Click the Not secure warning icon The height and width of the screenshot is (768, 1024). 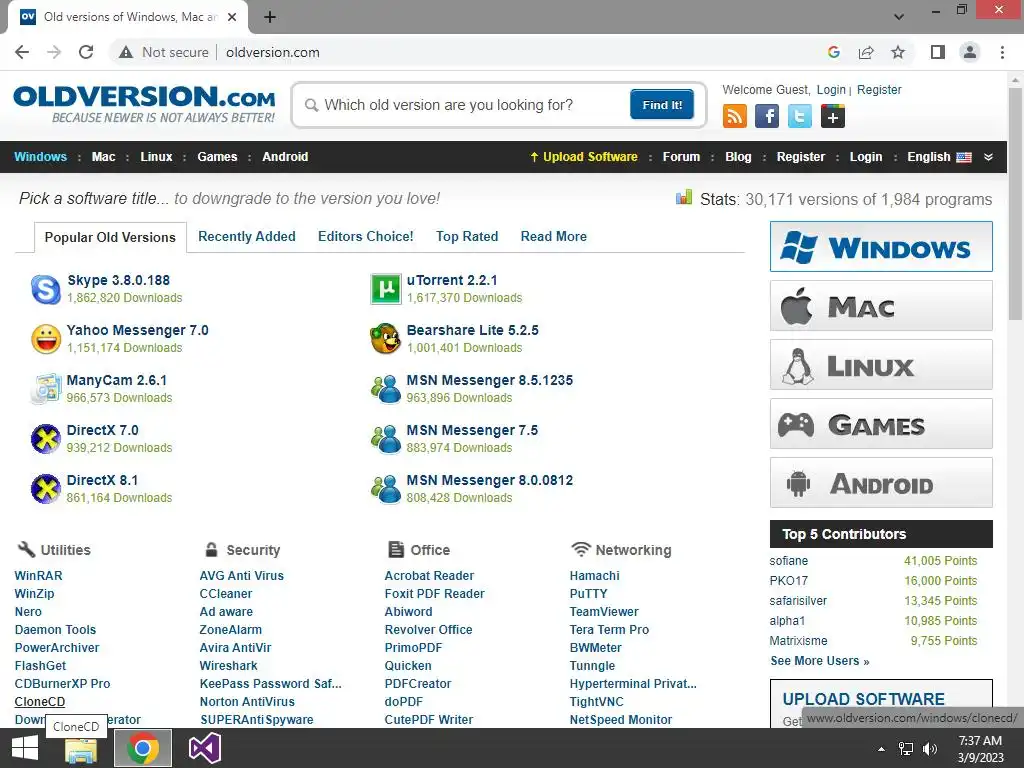click(126, 52)
